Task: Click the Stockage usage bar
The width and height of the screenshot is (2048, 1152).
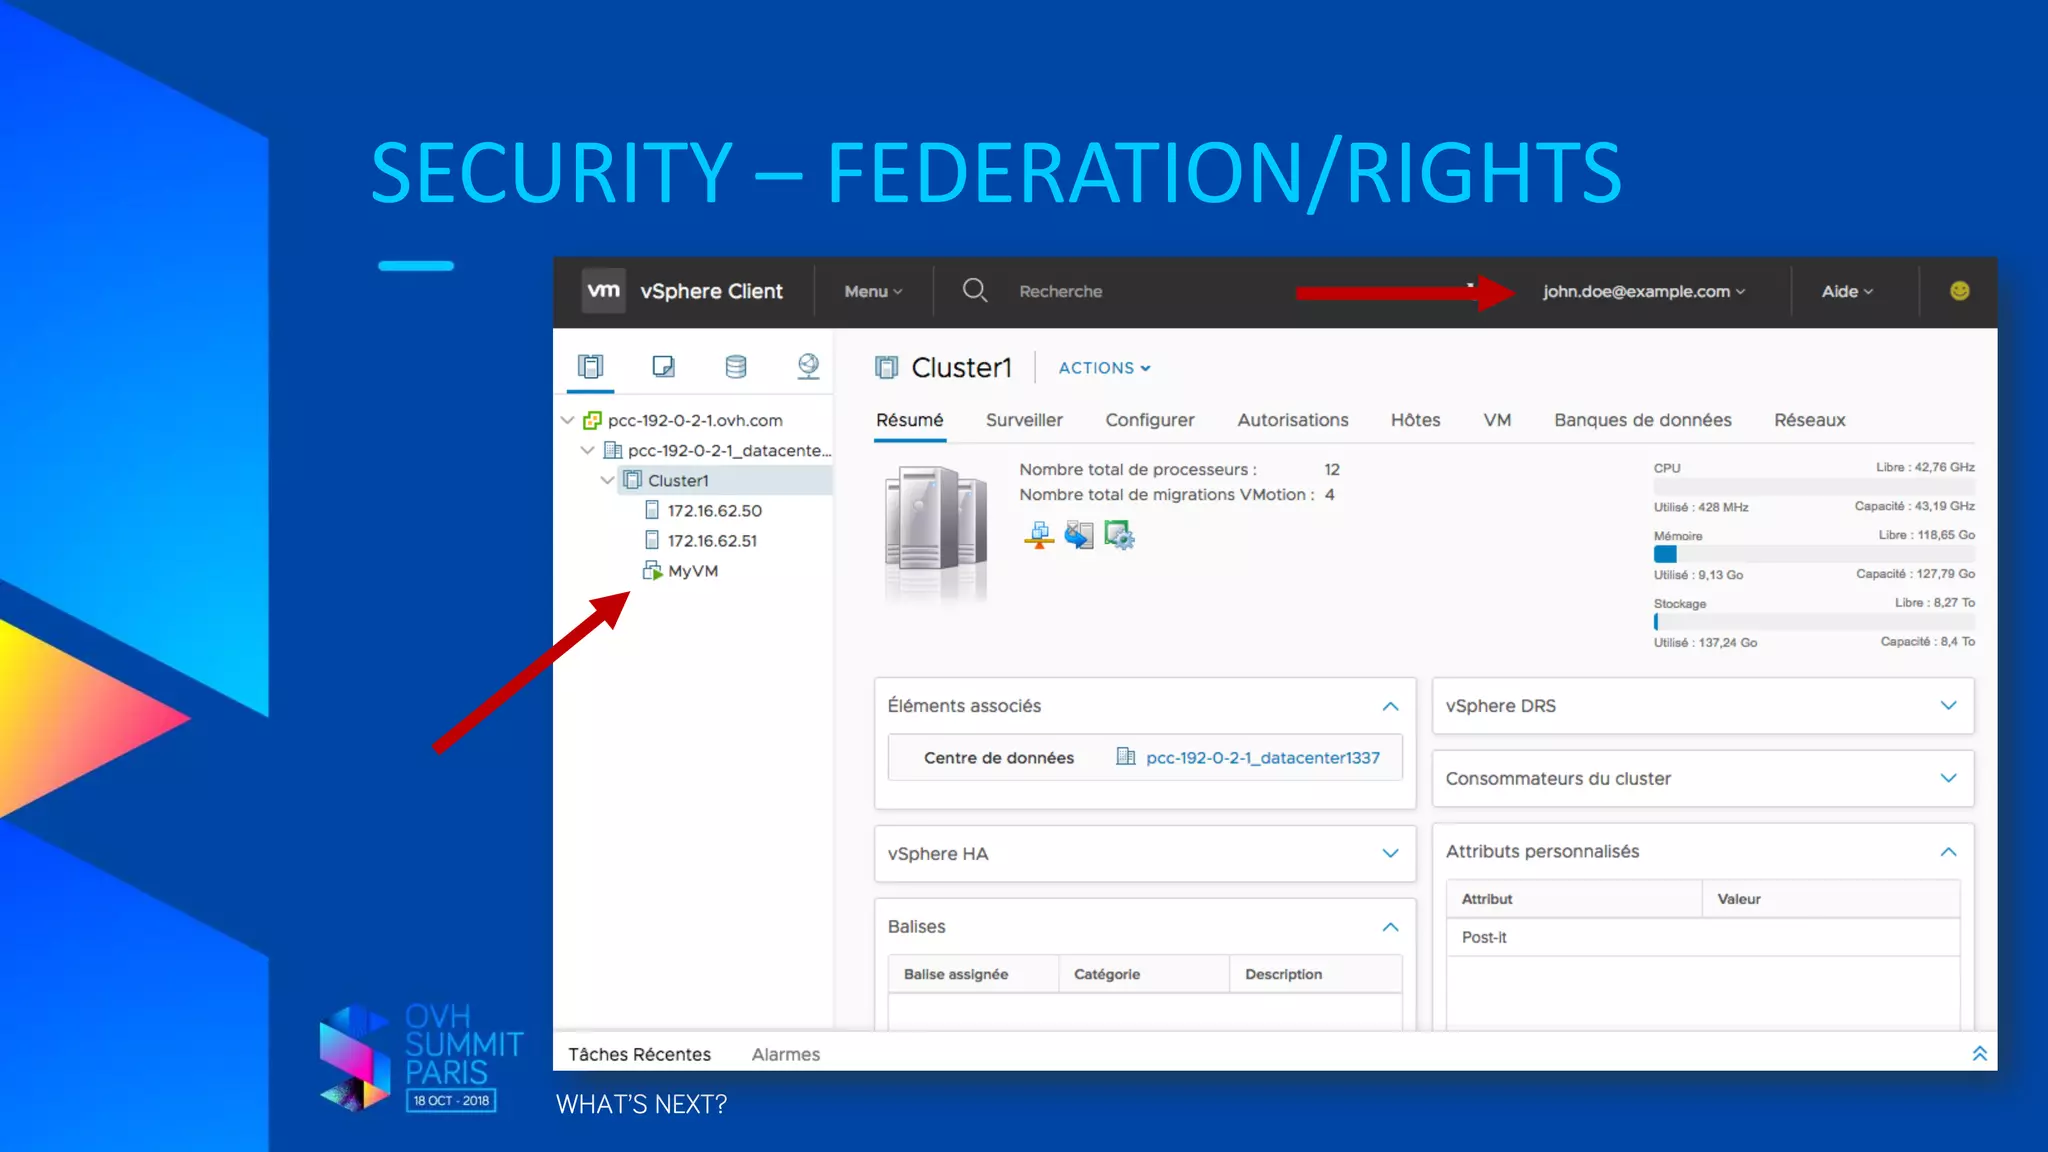Action: [x=1813, y=622]
